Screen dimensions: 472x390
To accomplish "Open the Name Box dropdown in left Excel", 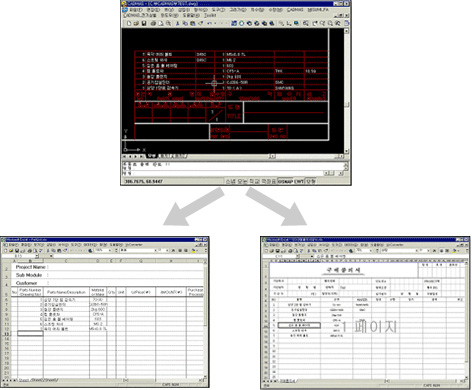I will (37, 256).
